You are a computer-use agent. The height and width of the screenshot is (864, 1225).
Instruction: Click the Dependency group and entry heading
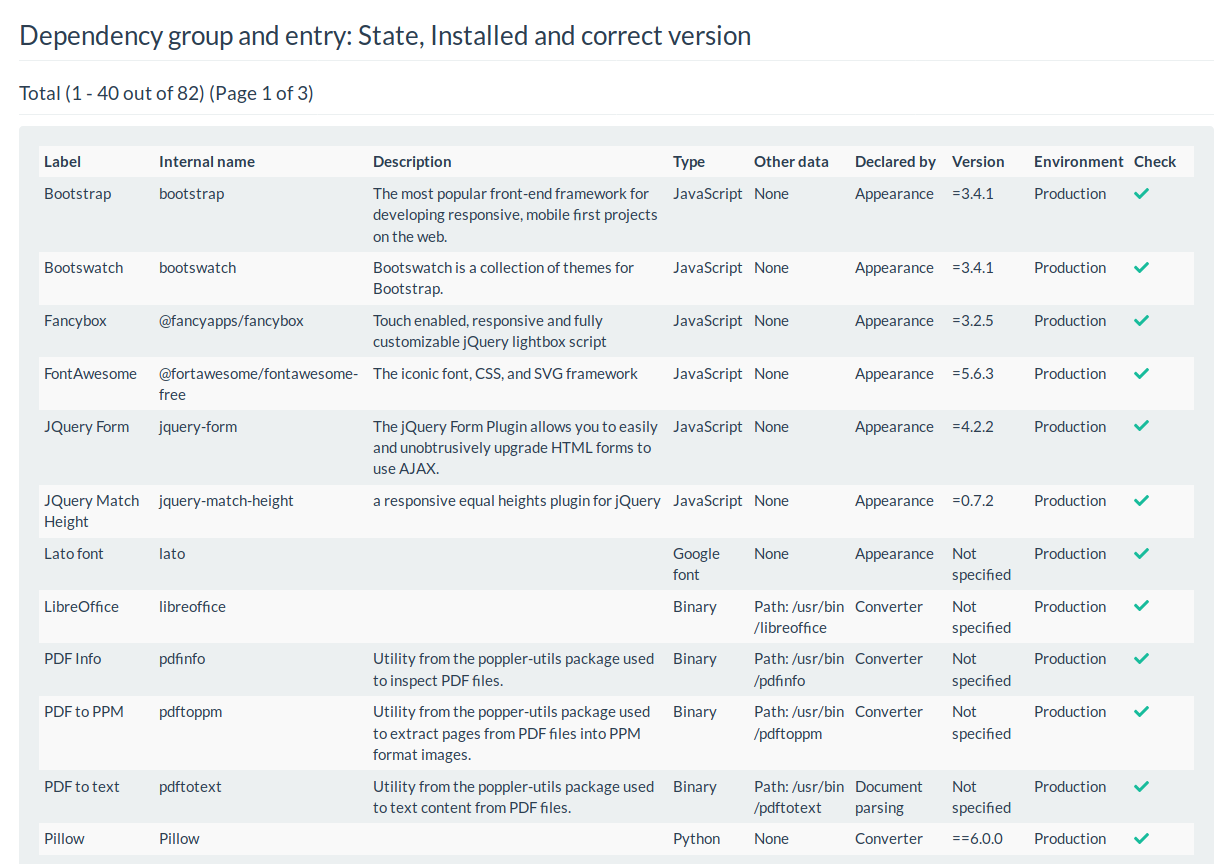(x=385, y=36)
